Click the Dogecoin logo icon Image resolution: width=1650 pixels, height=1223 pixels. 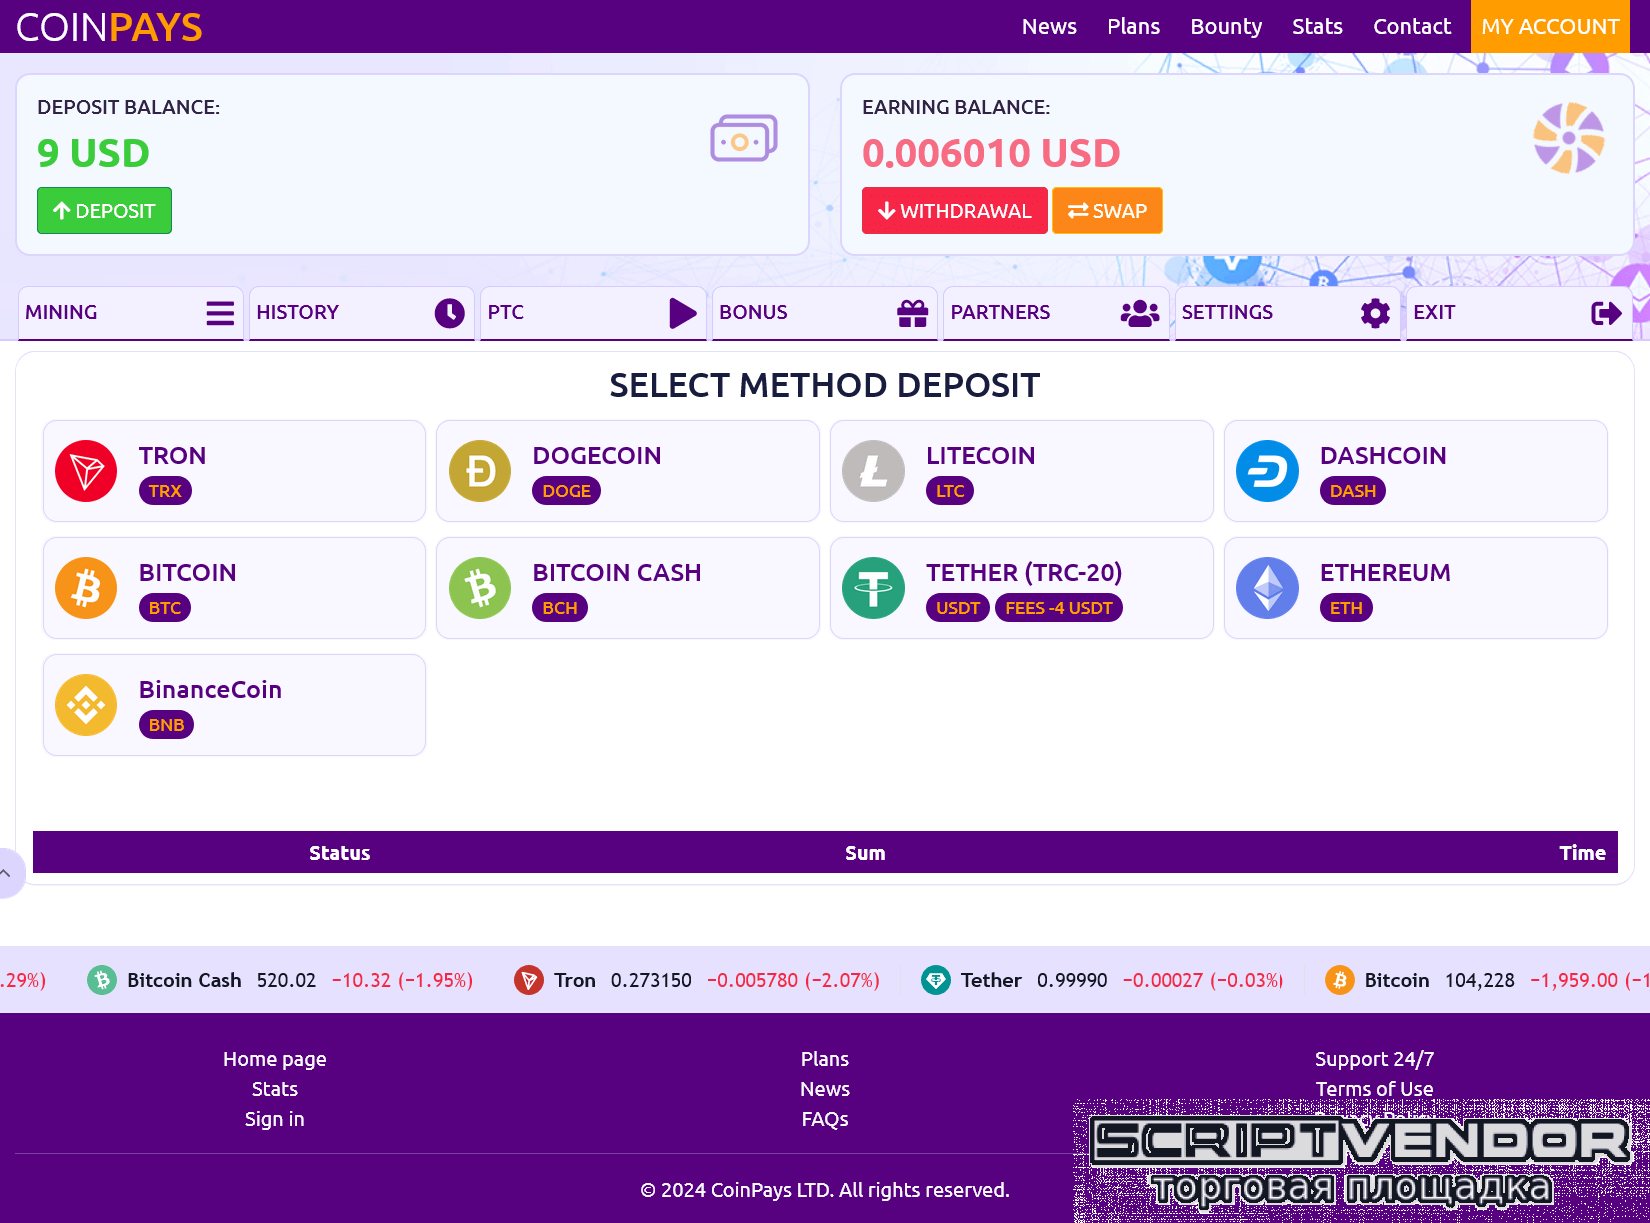point(480,471)
